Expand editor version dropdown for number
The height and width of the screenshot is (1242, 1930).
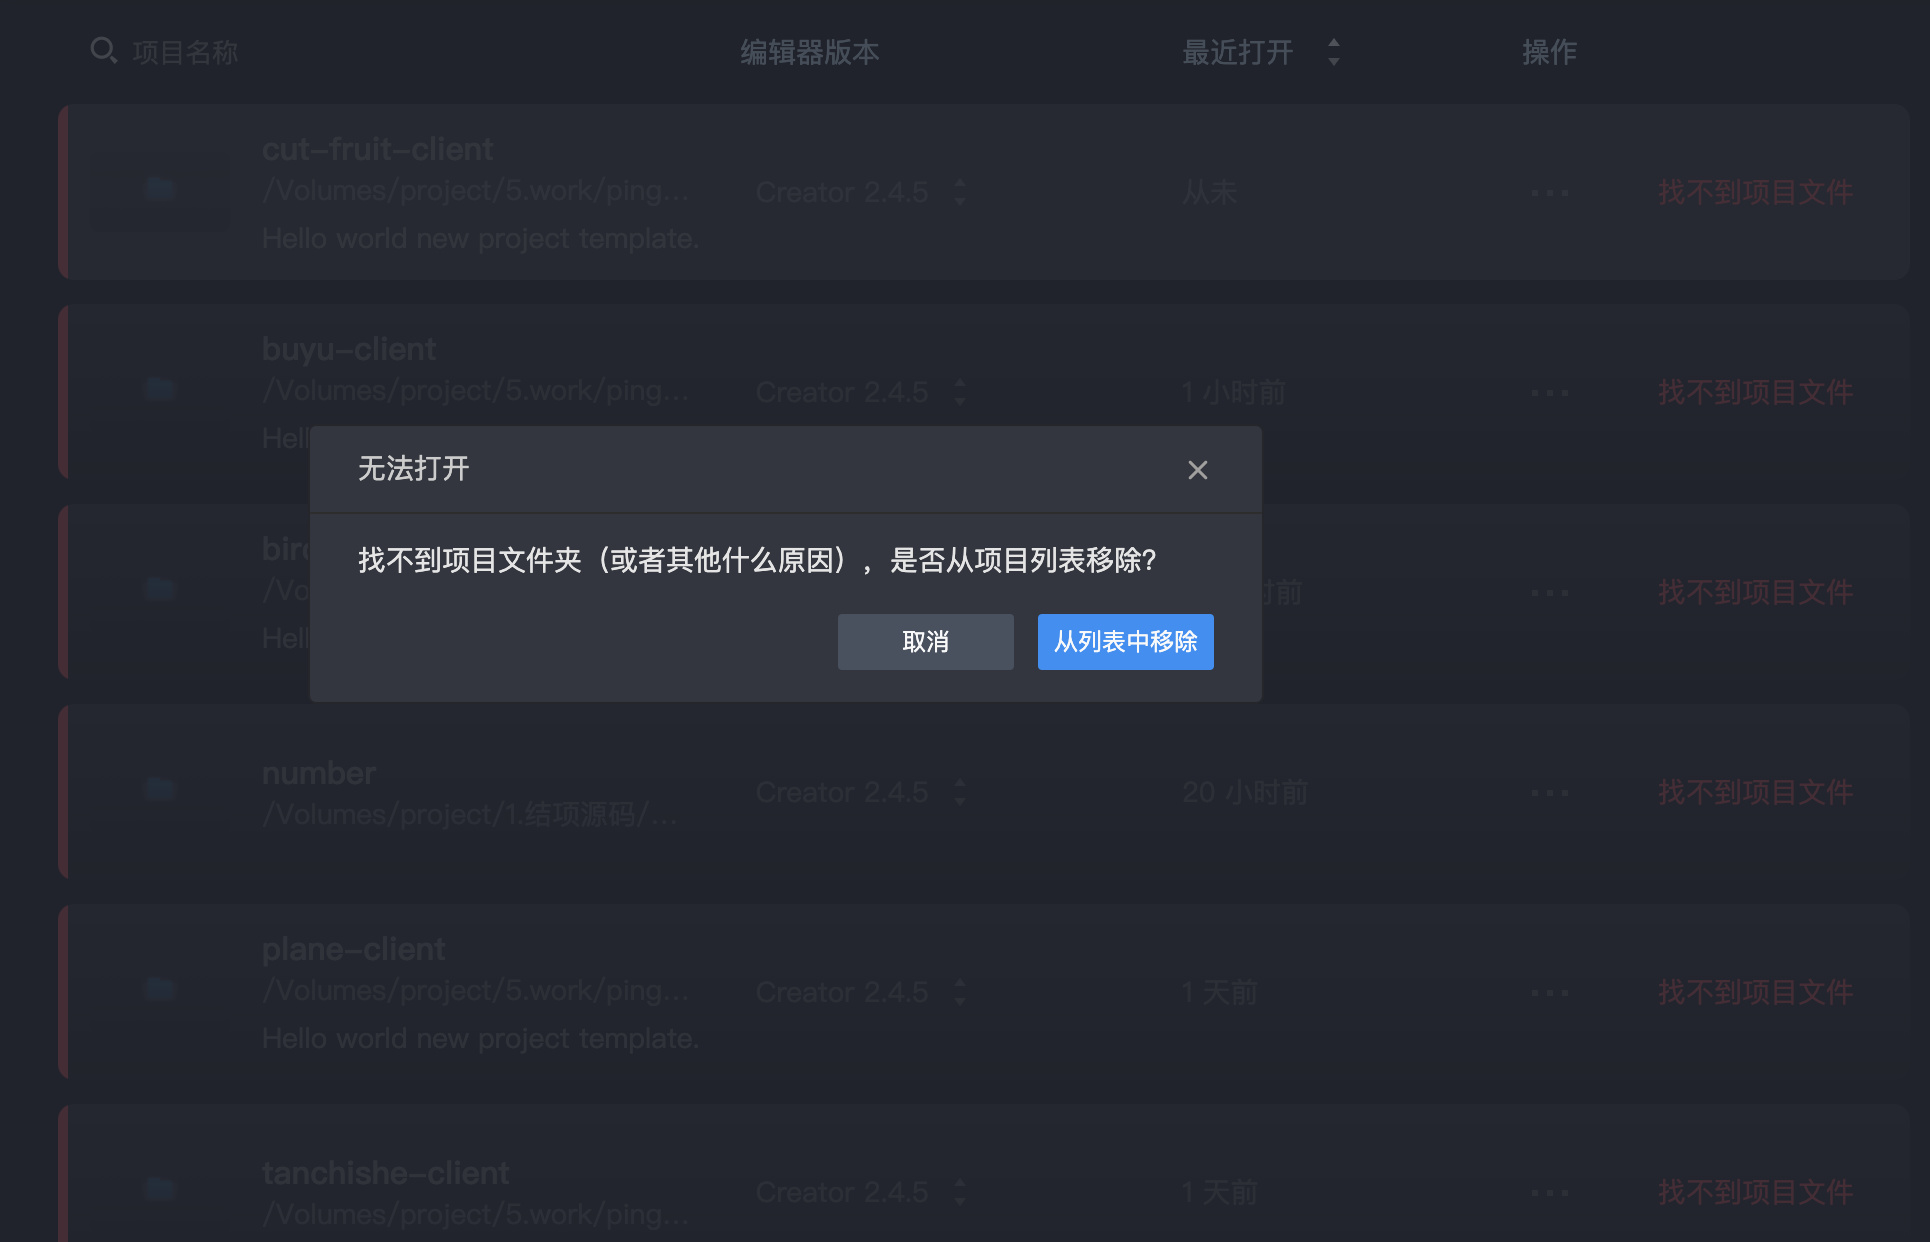click(x=959, y=792)
